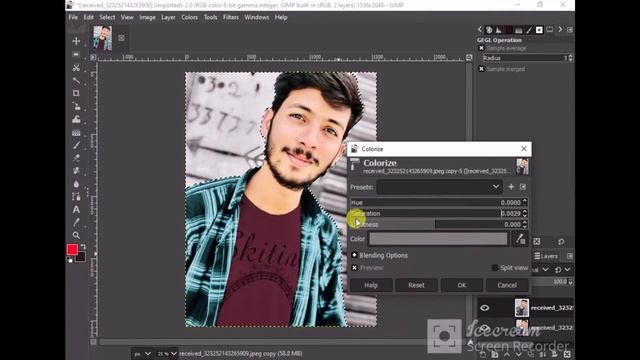640x360 pixels.
Task: Open the Select menu
Action: coord(107,18)
